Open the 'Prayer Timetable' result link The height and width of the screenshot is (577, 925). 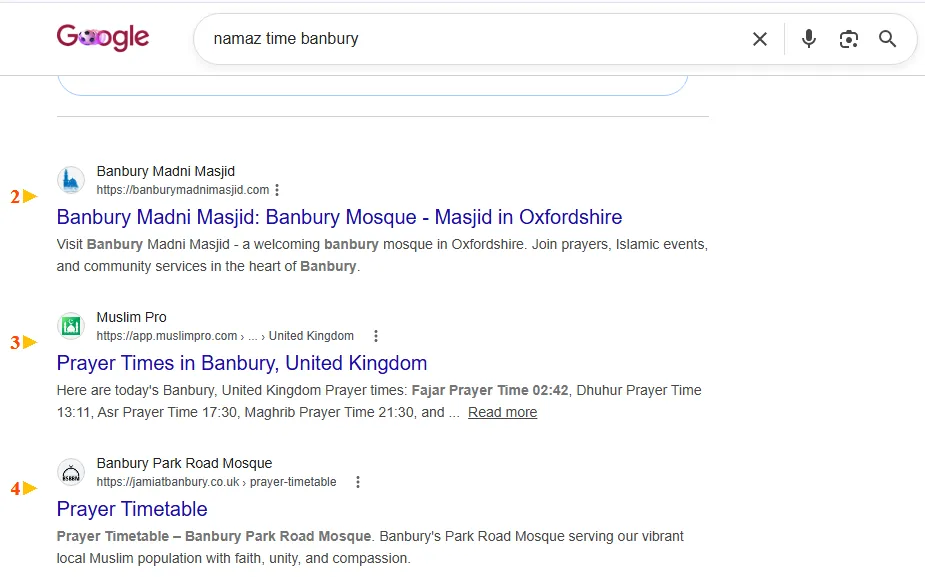point(132,509)
